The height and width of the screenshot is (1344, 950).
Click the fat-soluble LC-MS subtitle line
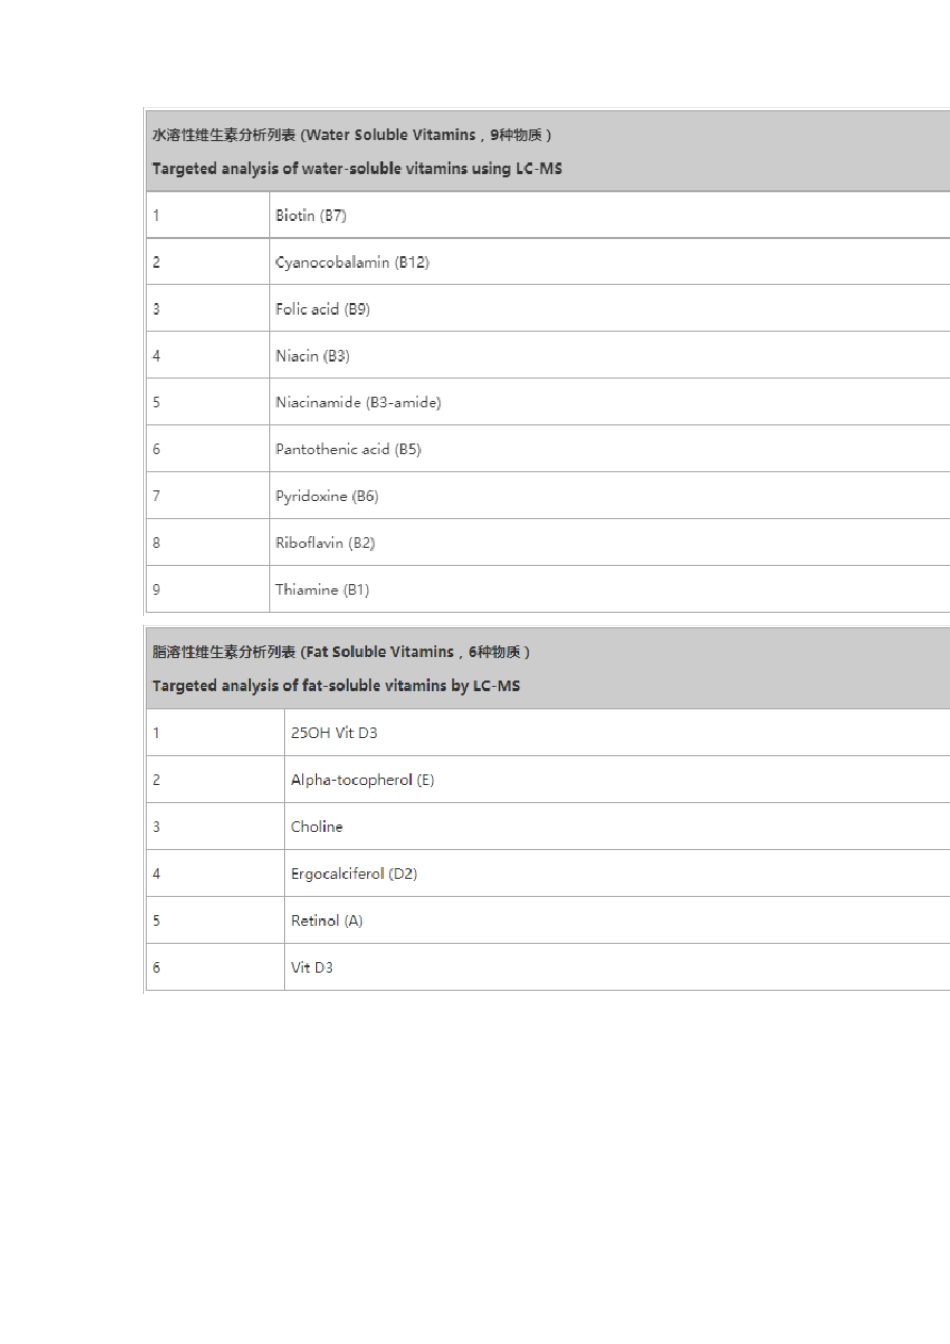click(x=336, y=686)
